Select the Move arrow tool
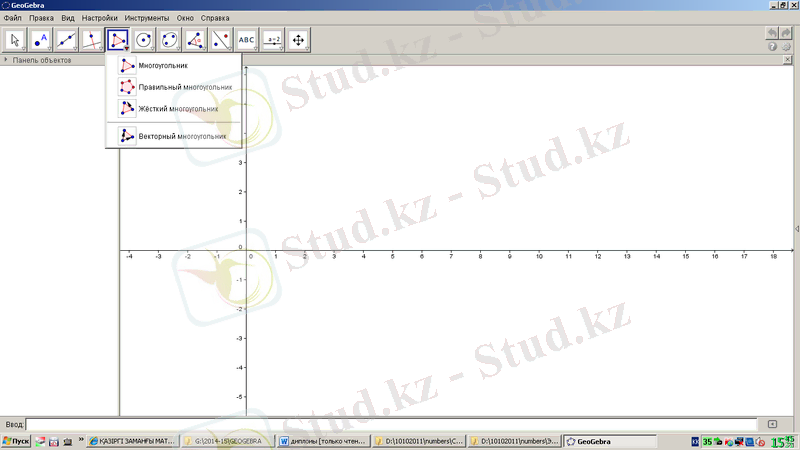 (15, 40)
